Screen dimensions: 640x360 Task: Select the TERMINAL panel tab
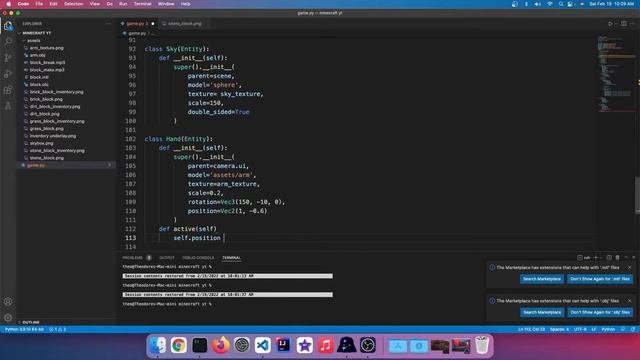pyautogui.click(x=231, y=258)
